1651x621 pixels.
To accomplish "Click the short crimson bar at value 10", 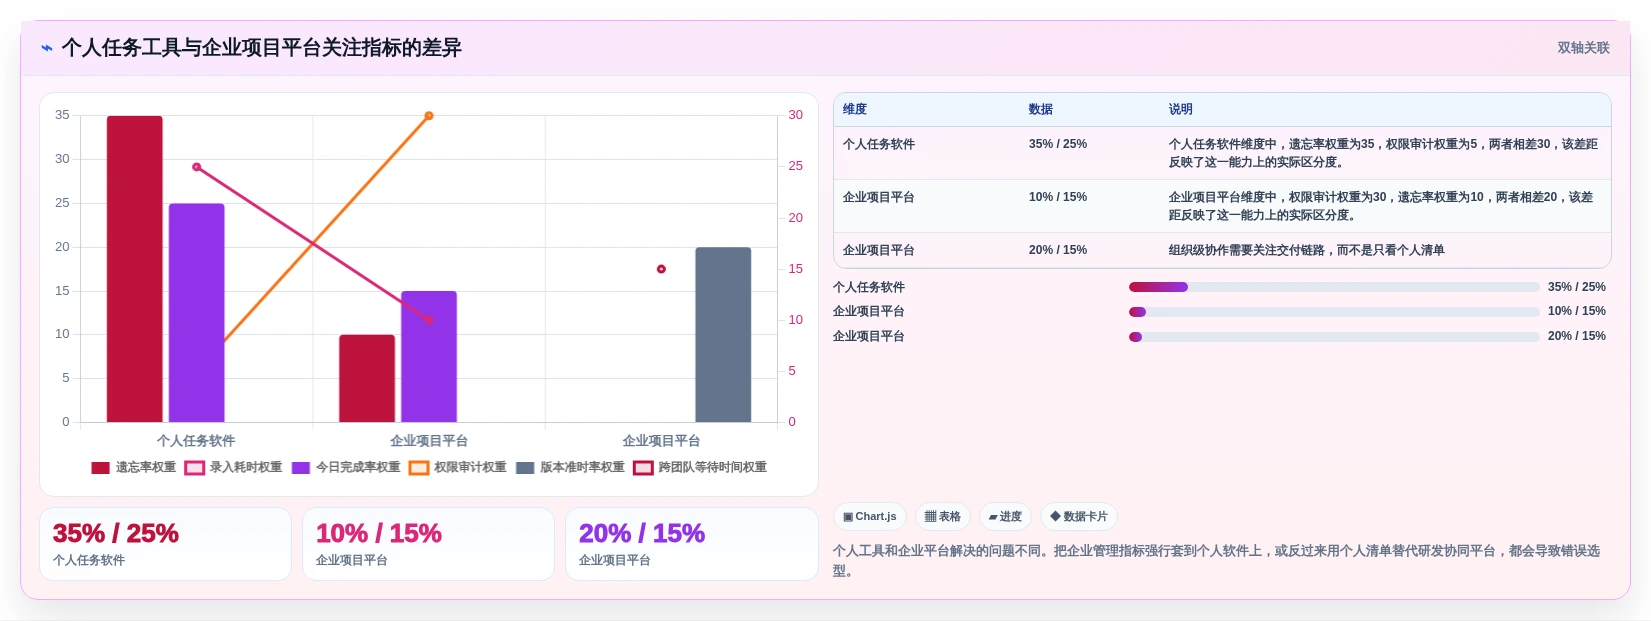I will coord(367,378).
